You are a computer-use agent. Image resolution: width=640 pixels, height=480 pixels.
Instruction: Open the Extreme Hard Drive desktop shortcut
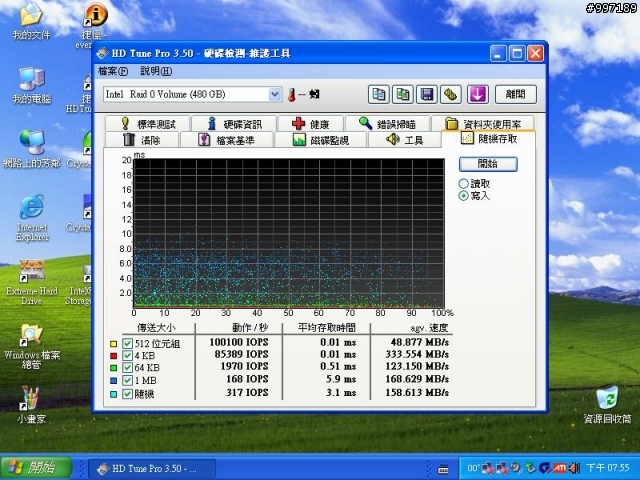click(x=31, y=282)
